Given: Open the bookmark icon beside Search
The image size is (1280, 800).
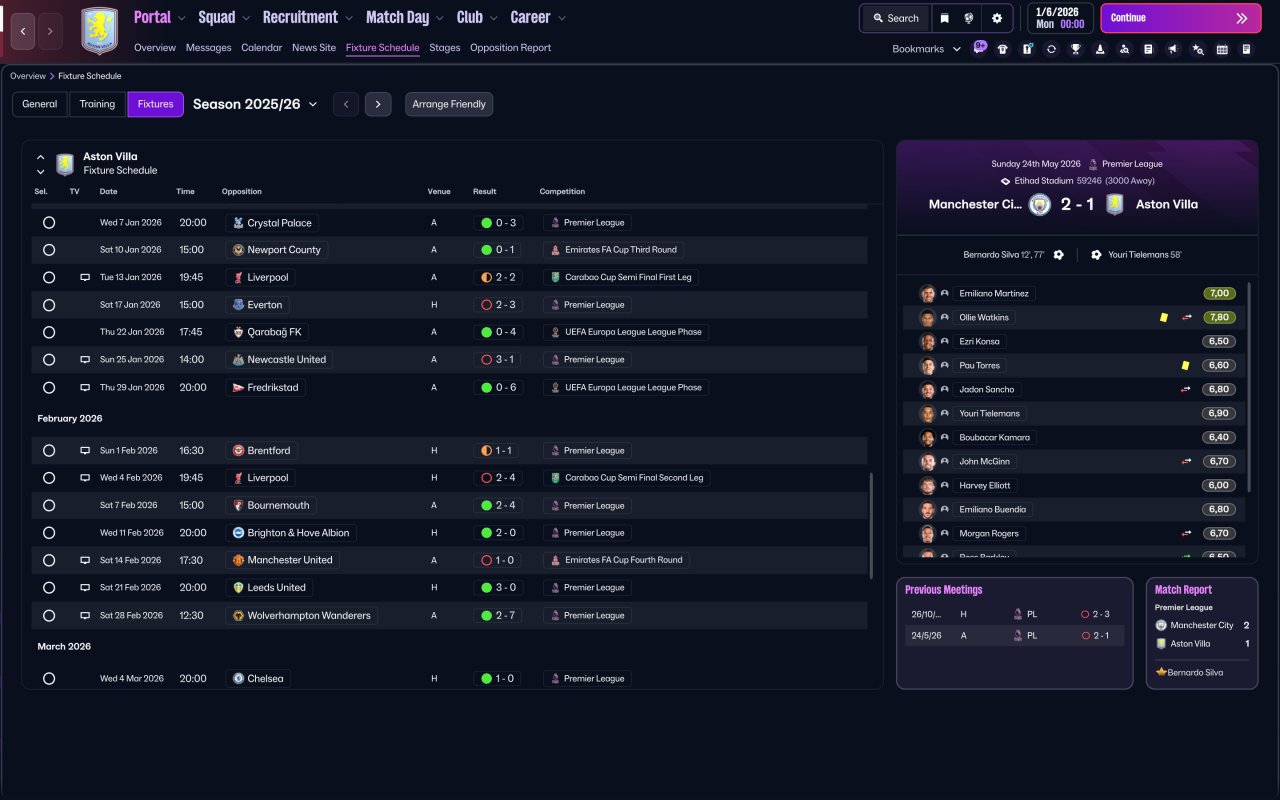Looking at the screenshot, I should tap(944, 18).
